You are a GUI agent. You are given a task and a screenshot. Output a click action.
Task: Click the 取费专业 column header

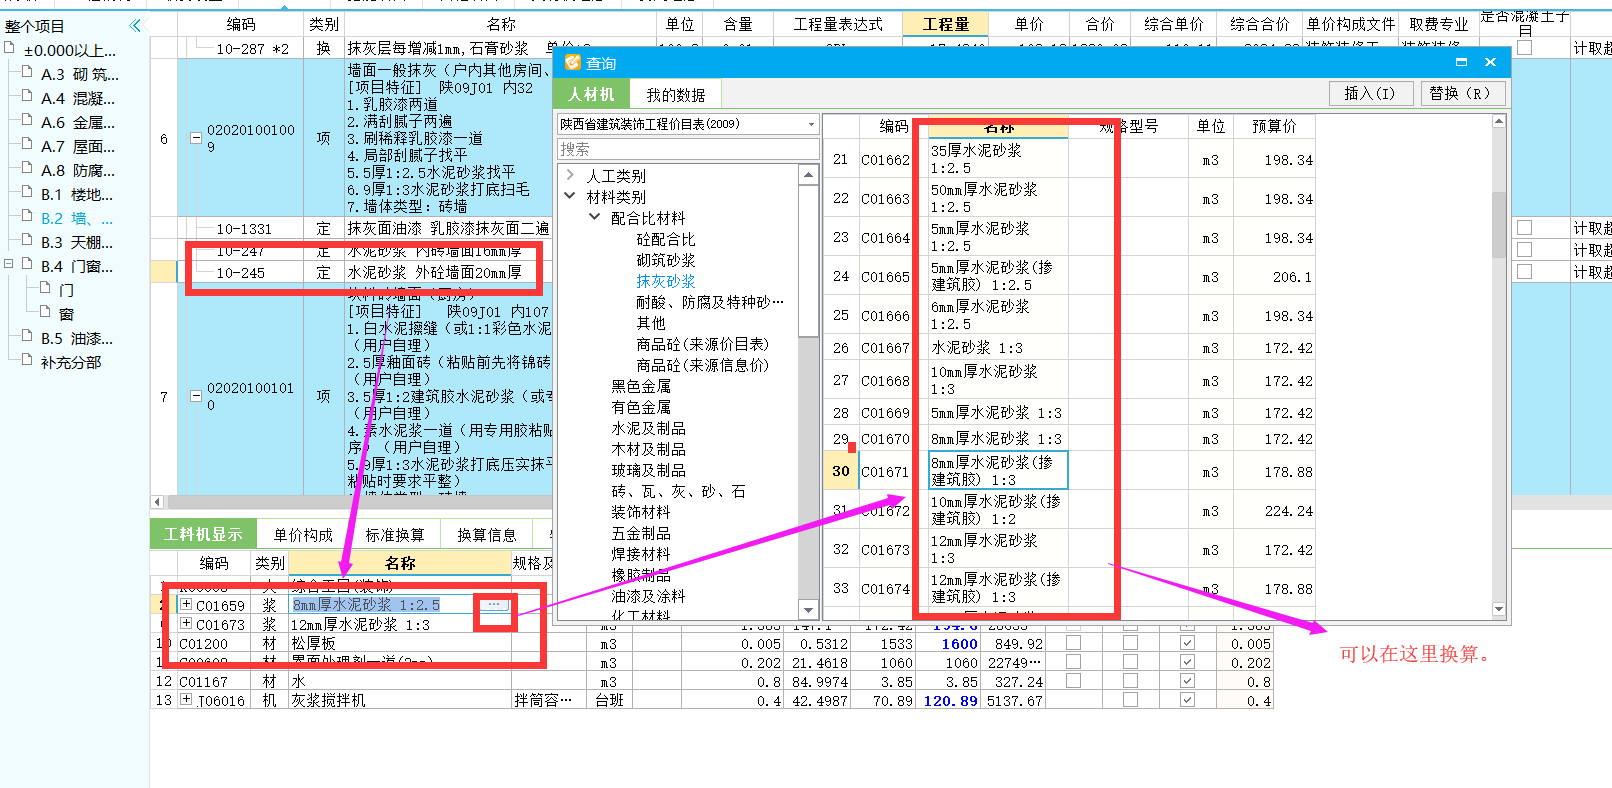[1438, 24]
